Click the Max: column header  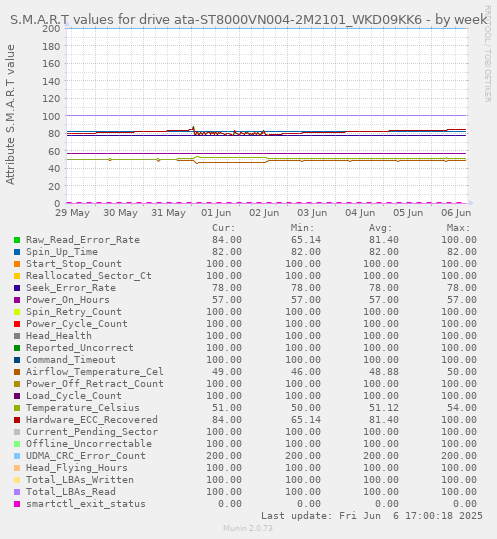[x=459, y=228]
